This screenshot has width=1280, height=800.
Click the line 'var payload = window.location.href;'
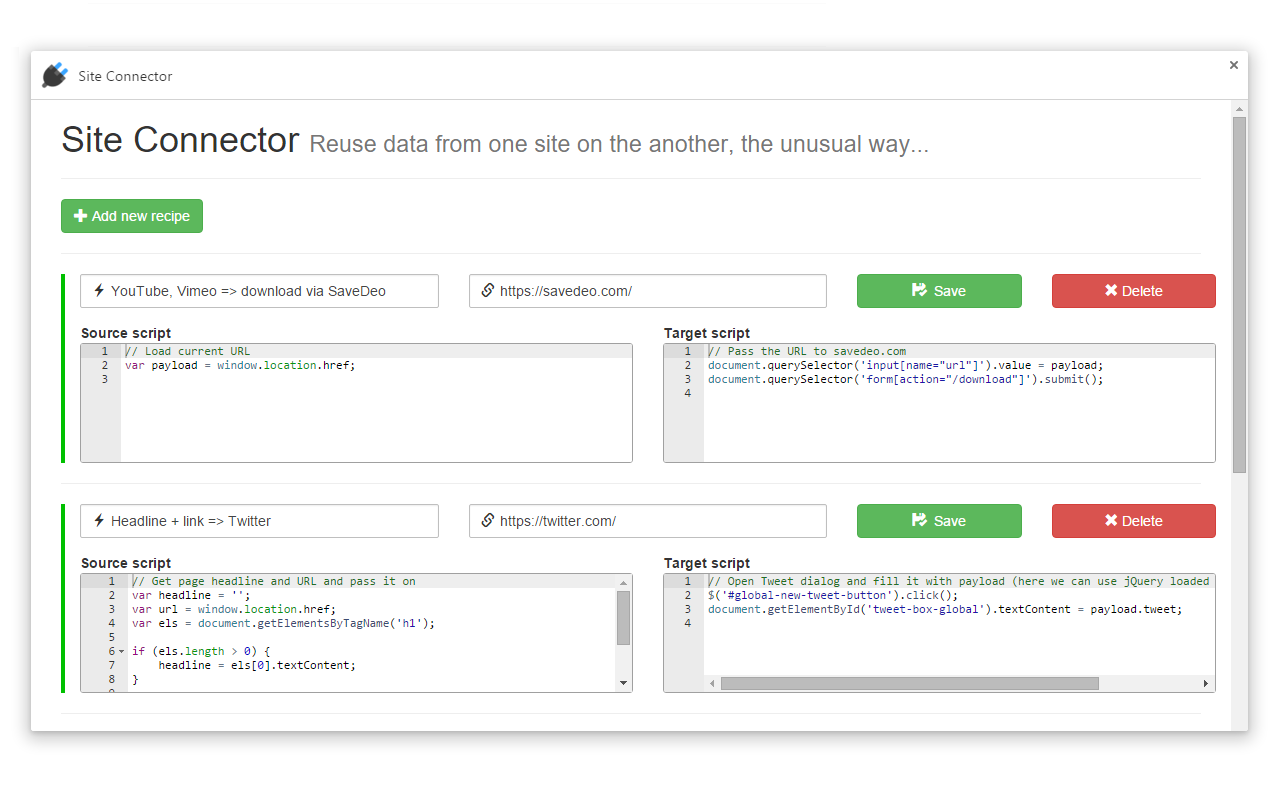[240, 365]
